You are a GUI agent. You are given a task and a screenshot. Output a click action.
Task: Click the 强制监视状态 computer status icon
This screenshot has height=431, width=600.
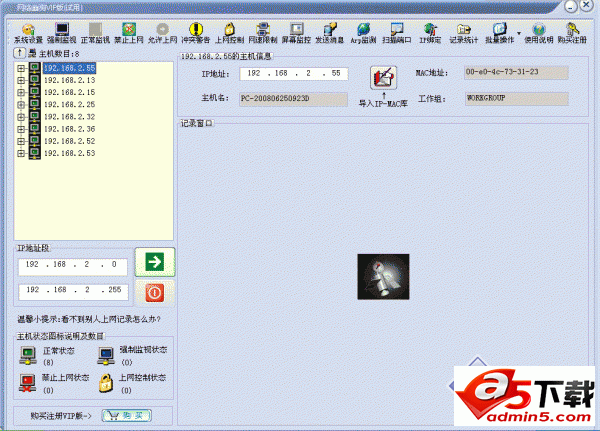106,355
